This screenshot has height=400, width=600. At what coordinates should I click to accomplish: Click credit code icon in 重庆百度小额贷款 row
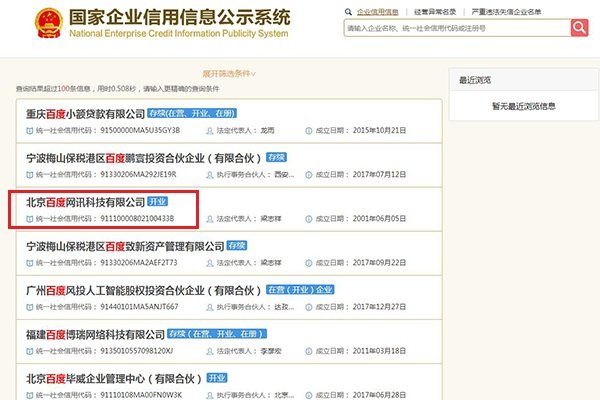pyautogui.click(x=30, y=131)
